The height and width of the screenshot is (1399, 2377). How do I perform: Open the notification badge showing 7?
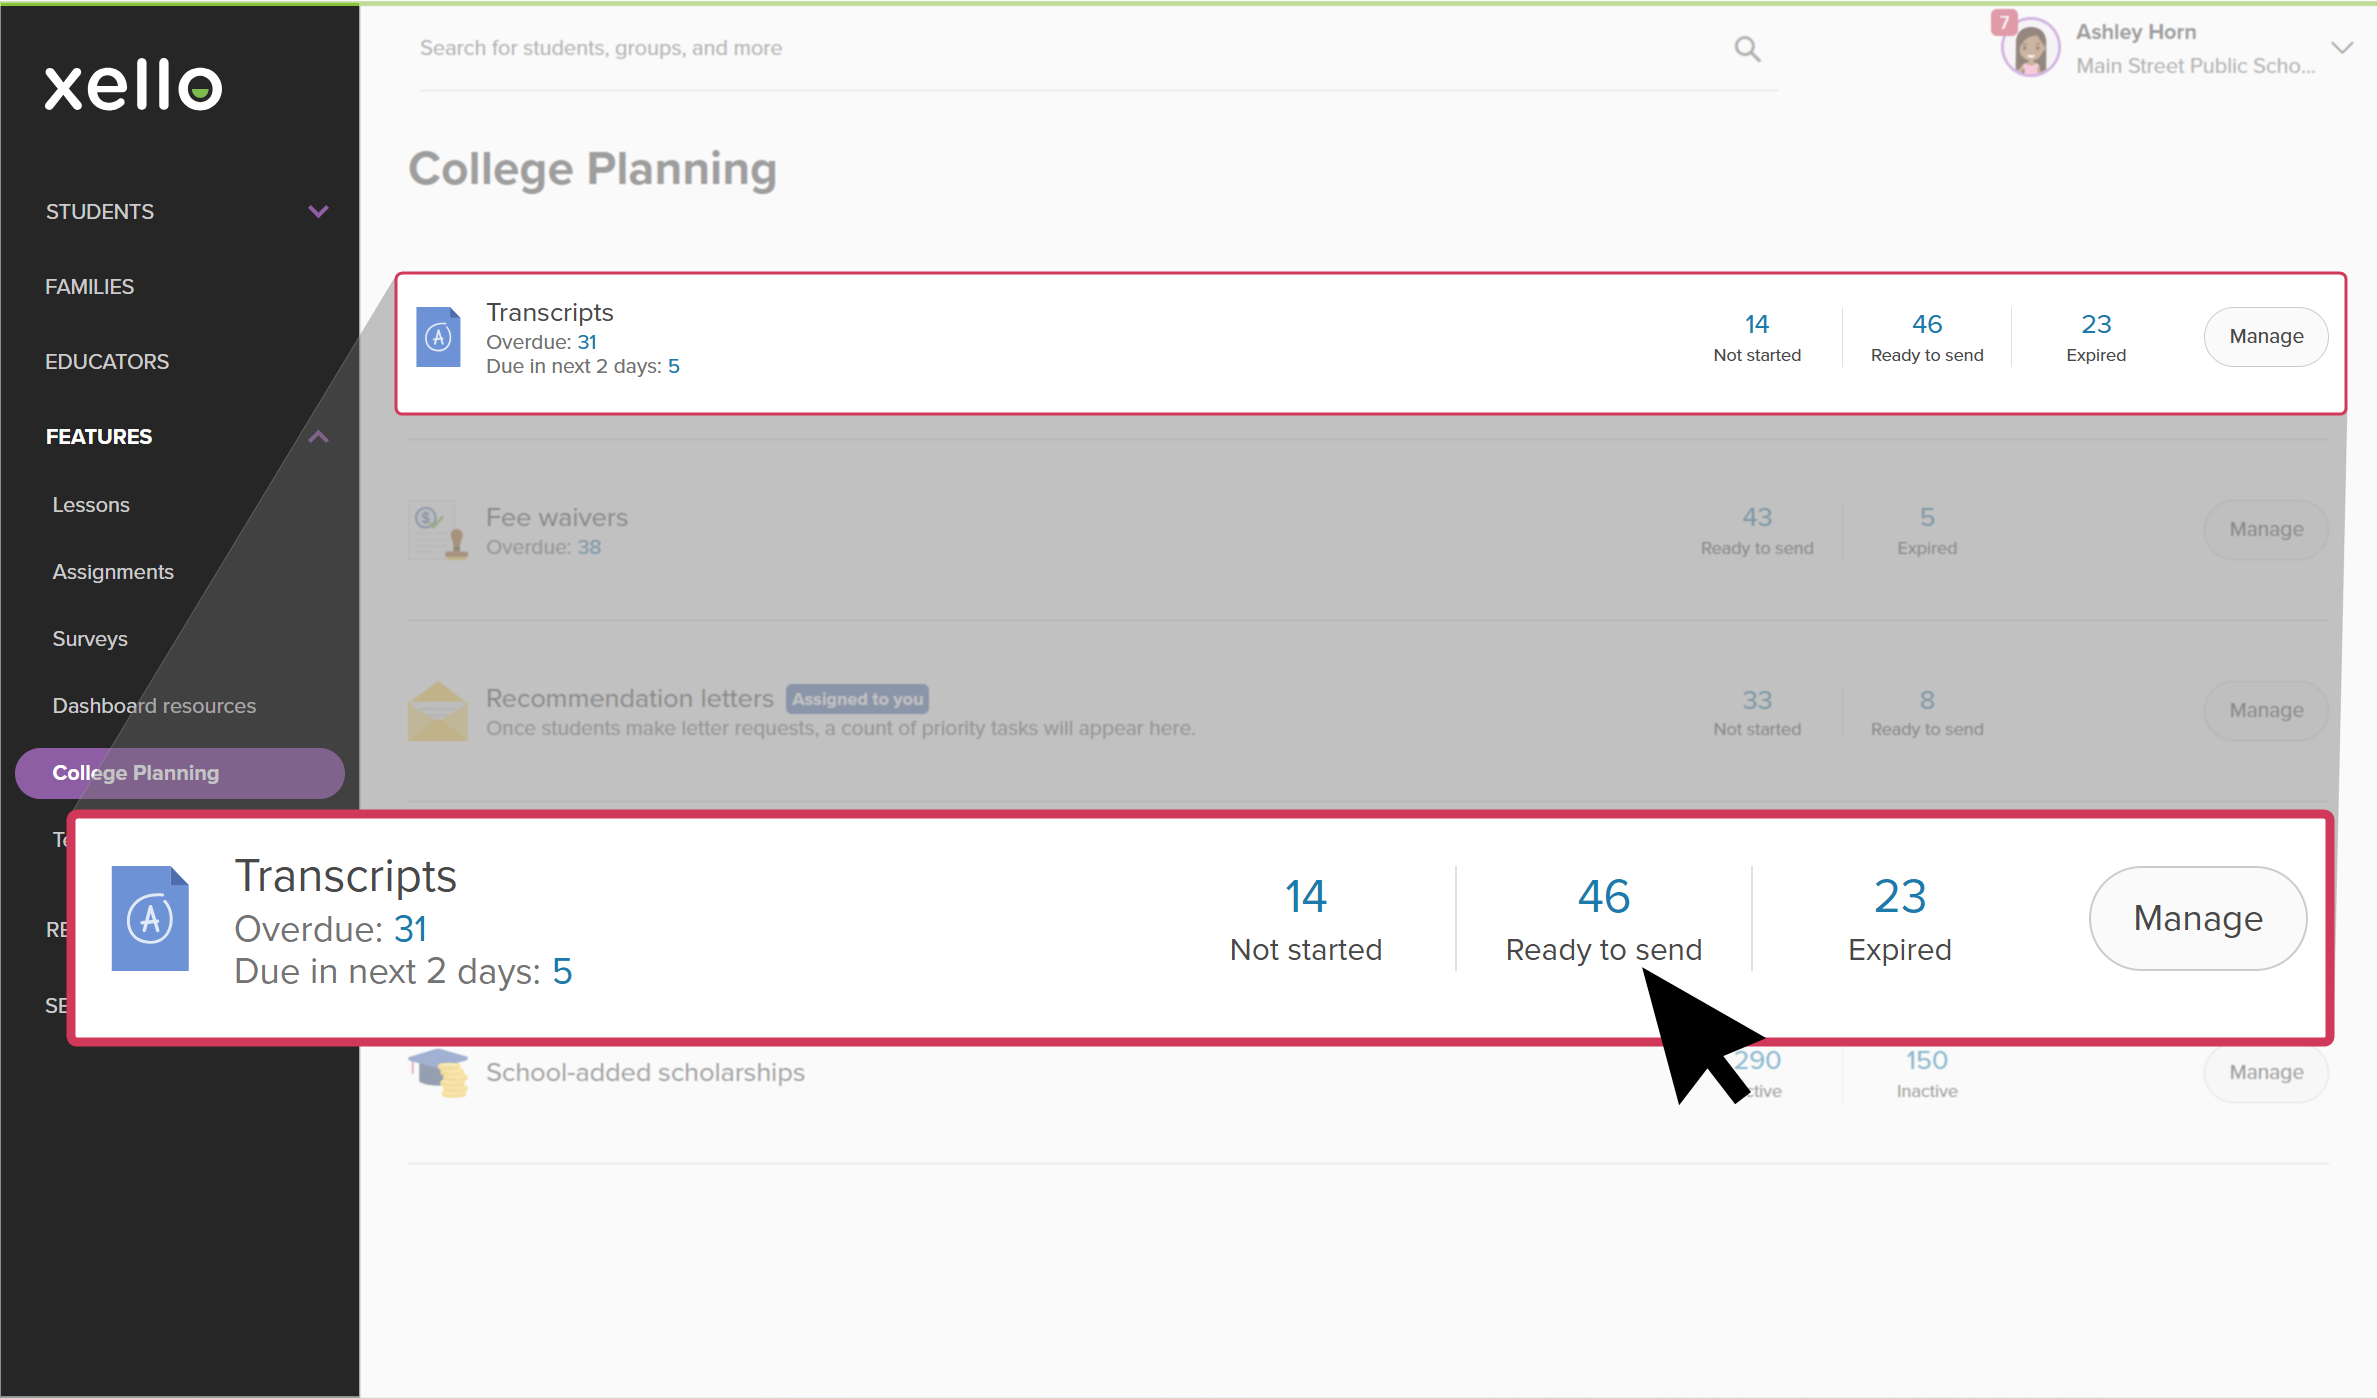(2004, 22)
